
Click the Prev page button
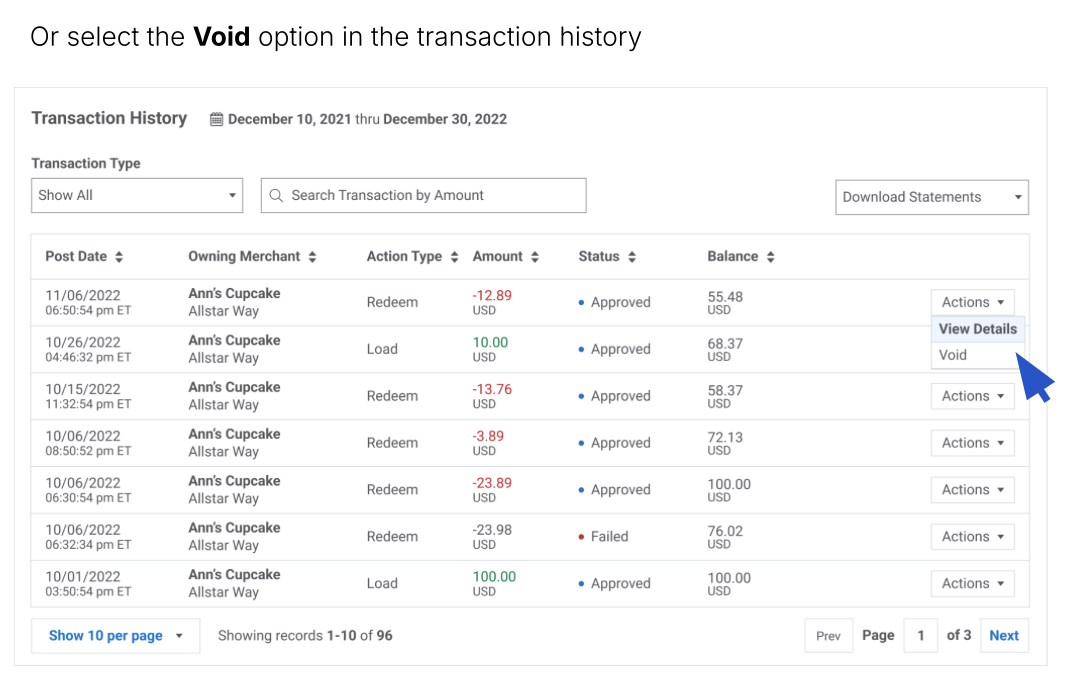tap(828, 636)
